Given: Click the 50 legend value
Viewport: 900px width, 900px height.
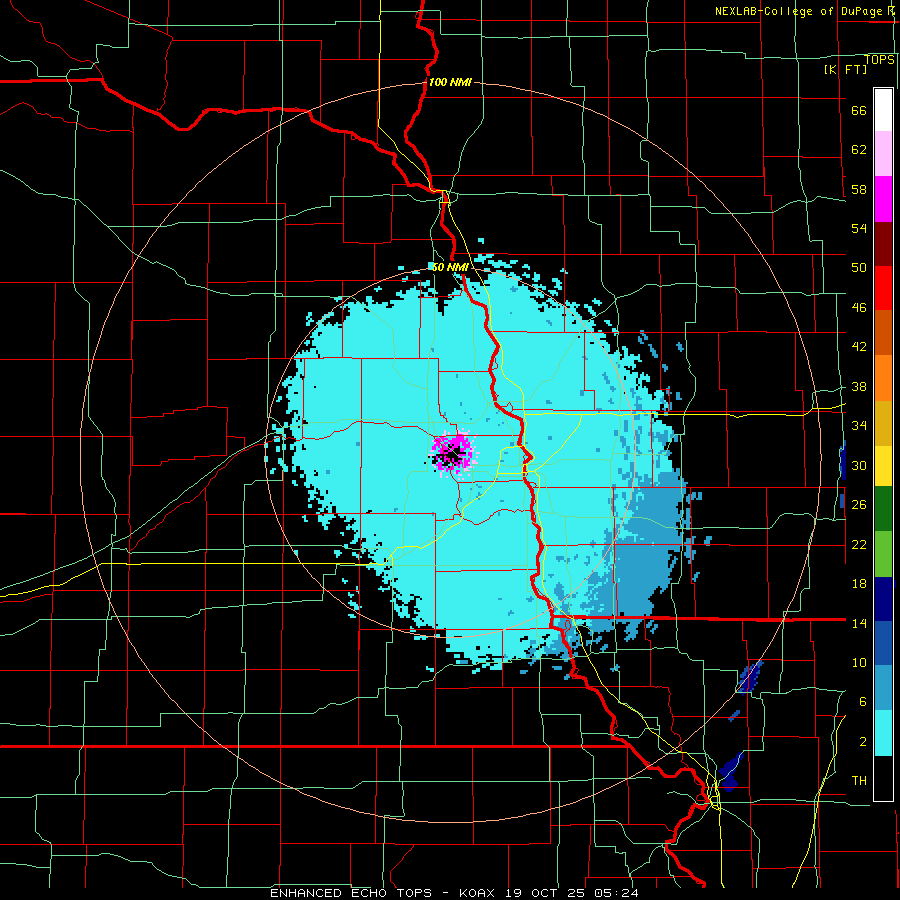Looking at the screenshot, I should pos(859,268).
